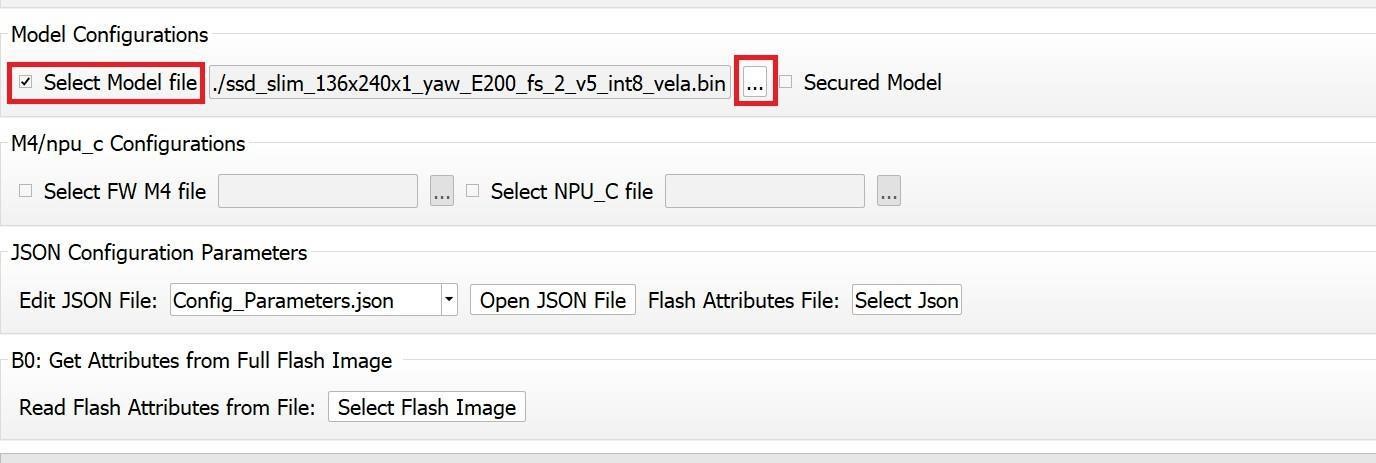Uncheck the Select Model file checkbox
This screenshot has width=1376, height=463.
[26, 82]
